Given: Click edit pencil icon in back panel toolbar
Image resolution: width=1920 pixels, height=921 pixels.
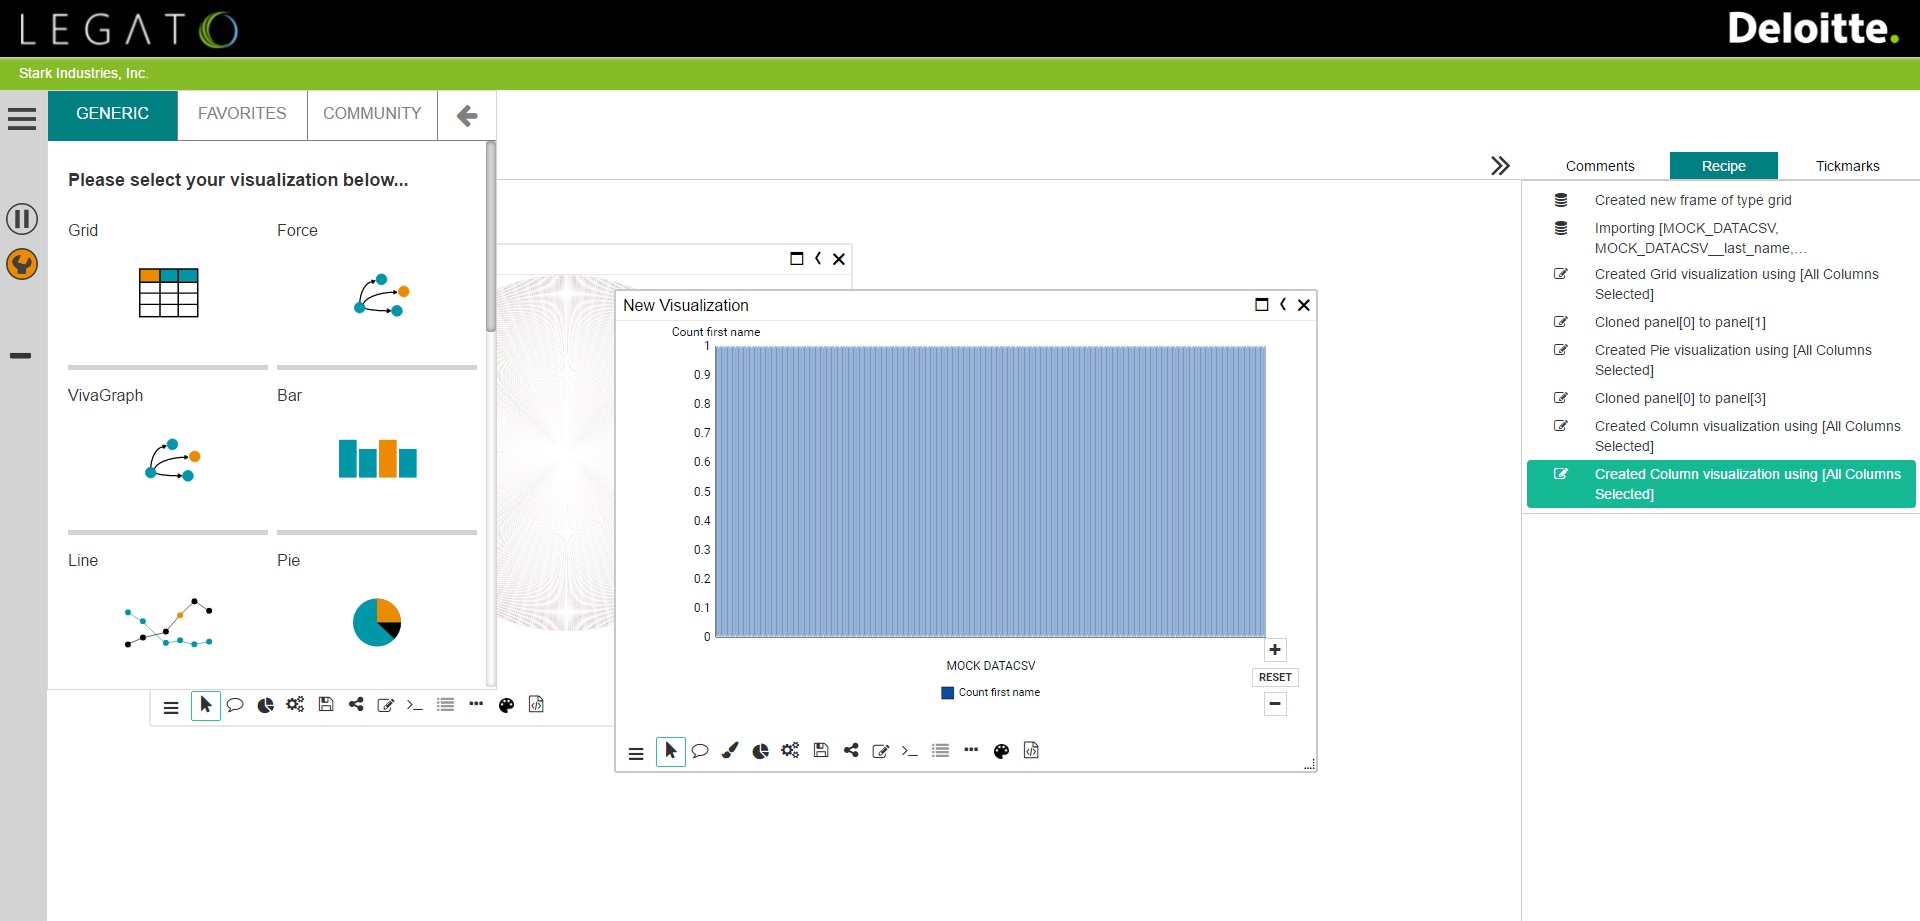Looking at the screenshot, I should pyautogui.click(x=386, y=705).
